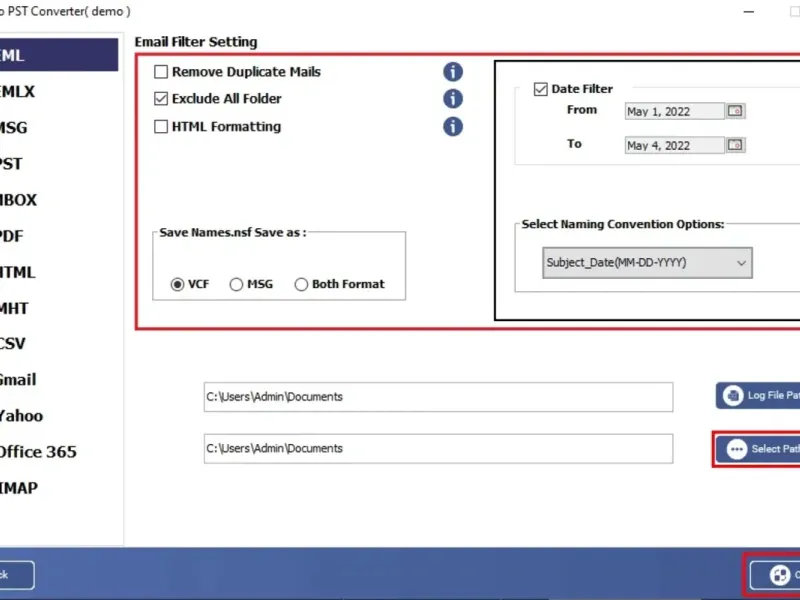The image size is (800, 600).
Task: Uncheck Exclude All Folder option
Action: (x=161, y=98)
